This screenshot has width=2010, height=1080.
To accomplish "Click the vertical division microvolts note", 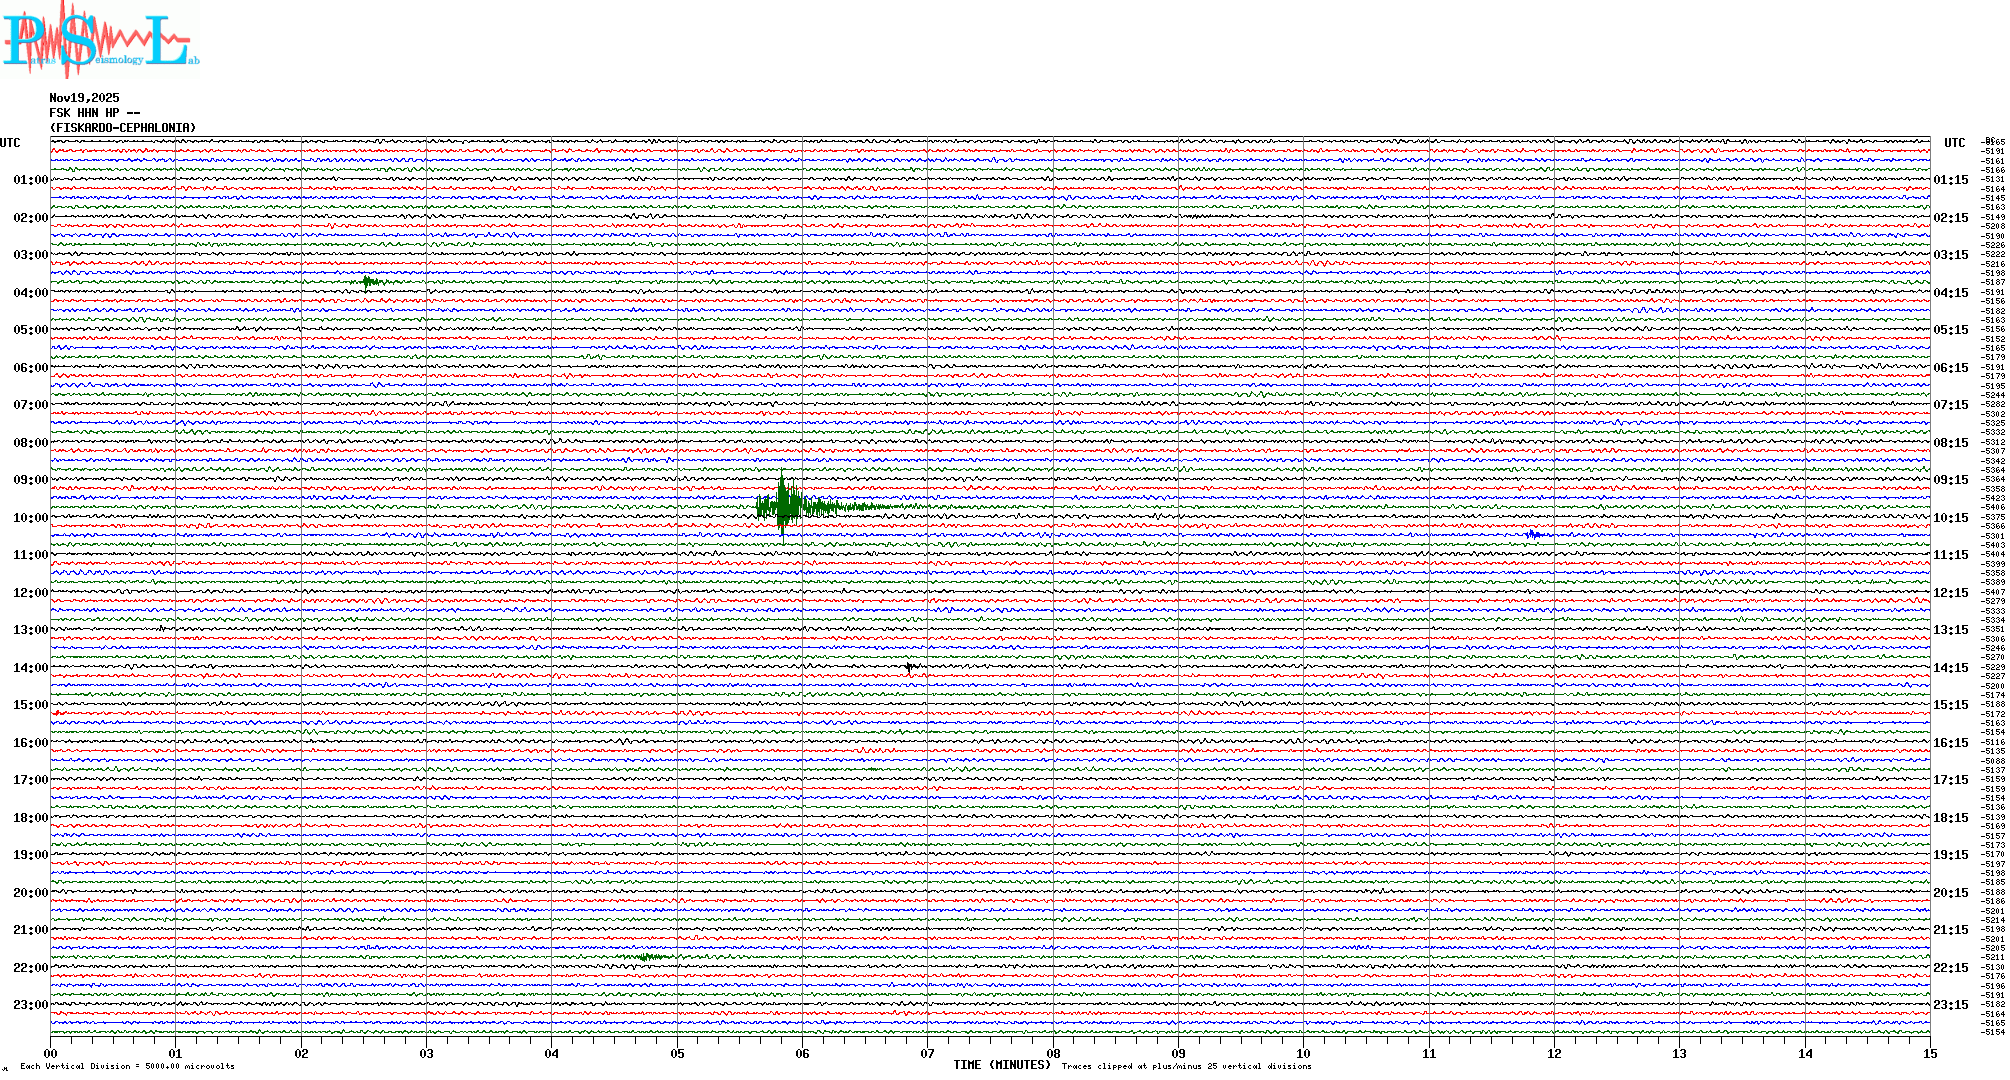I will pos(127,1066).
